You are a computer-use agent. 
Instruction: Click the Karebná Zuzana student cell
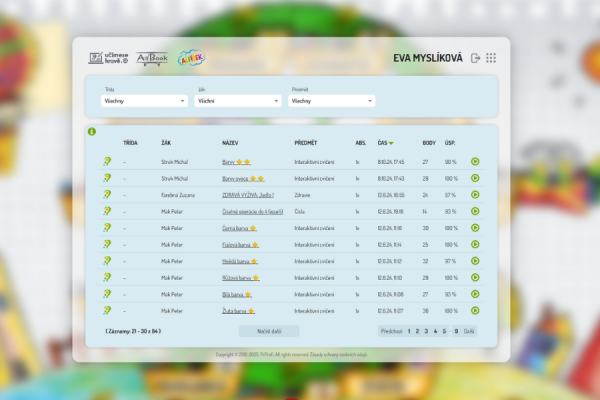pyautogui.click(x=178, y=195)
